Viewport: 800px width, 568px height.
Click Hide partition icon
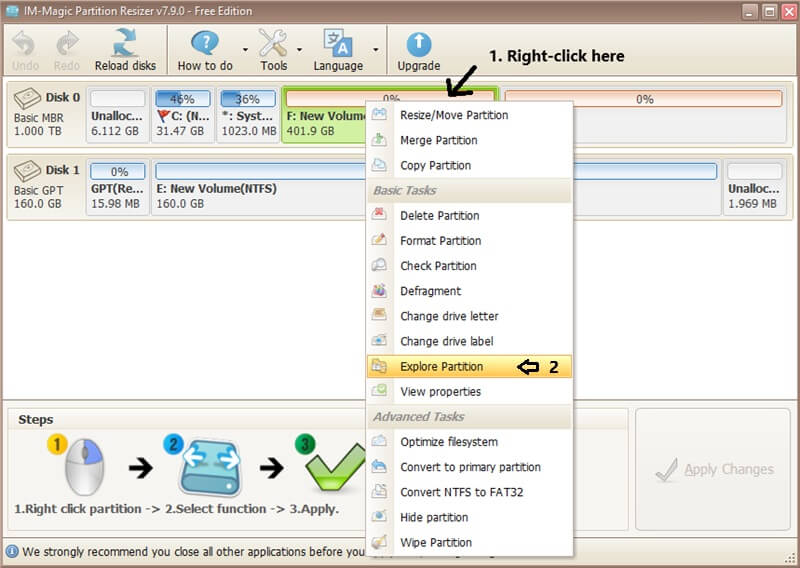[x=379, y=516]
